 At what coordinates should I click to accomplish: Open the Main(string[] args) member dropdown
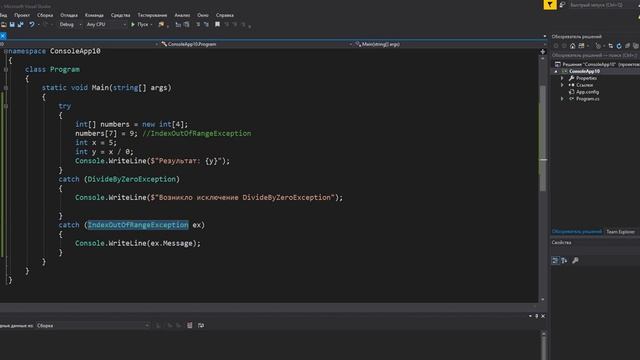pyautogui.click(x=451, y=44)
